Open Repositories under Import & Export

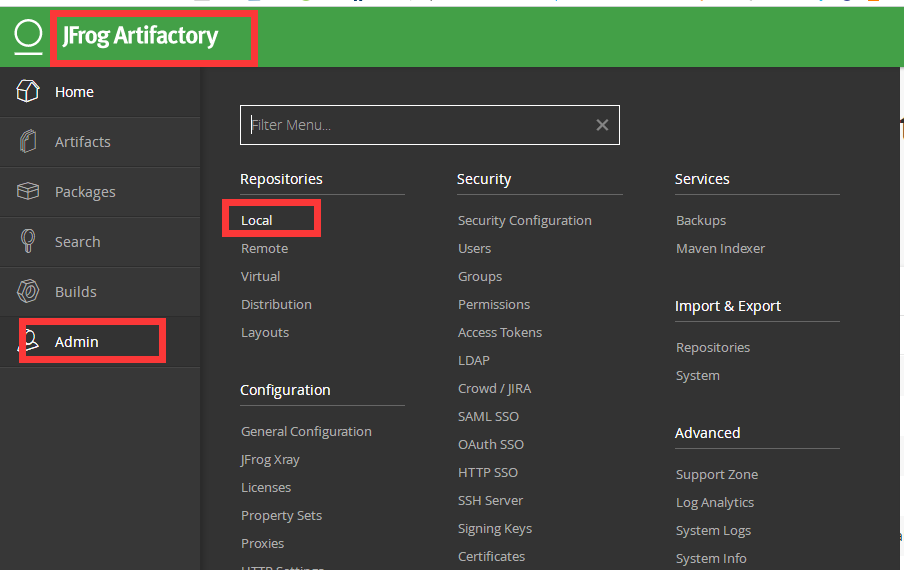point(713,348)
